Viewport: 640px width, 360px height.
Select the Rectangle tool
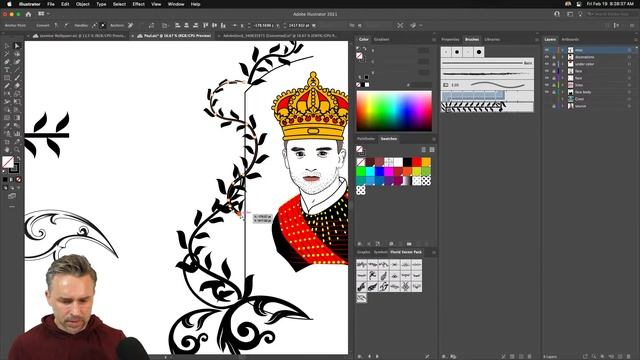tap(7, 78)
